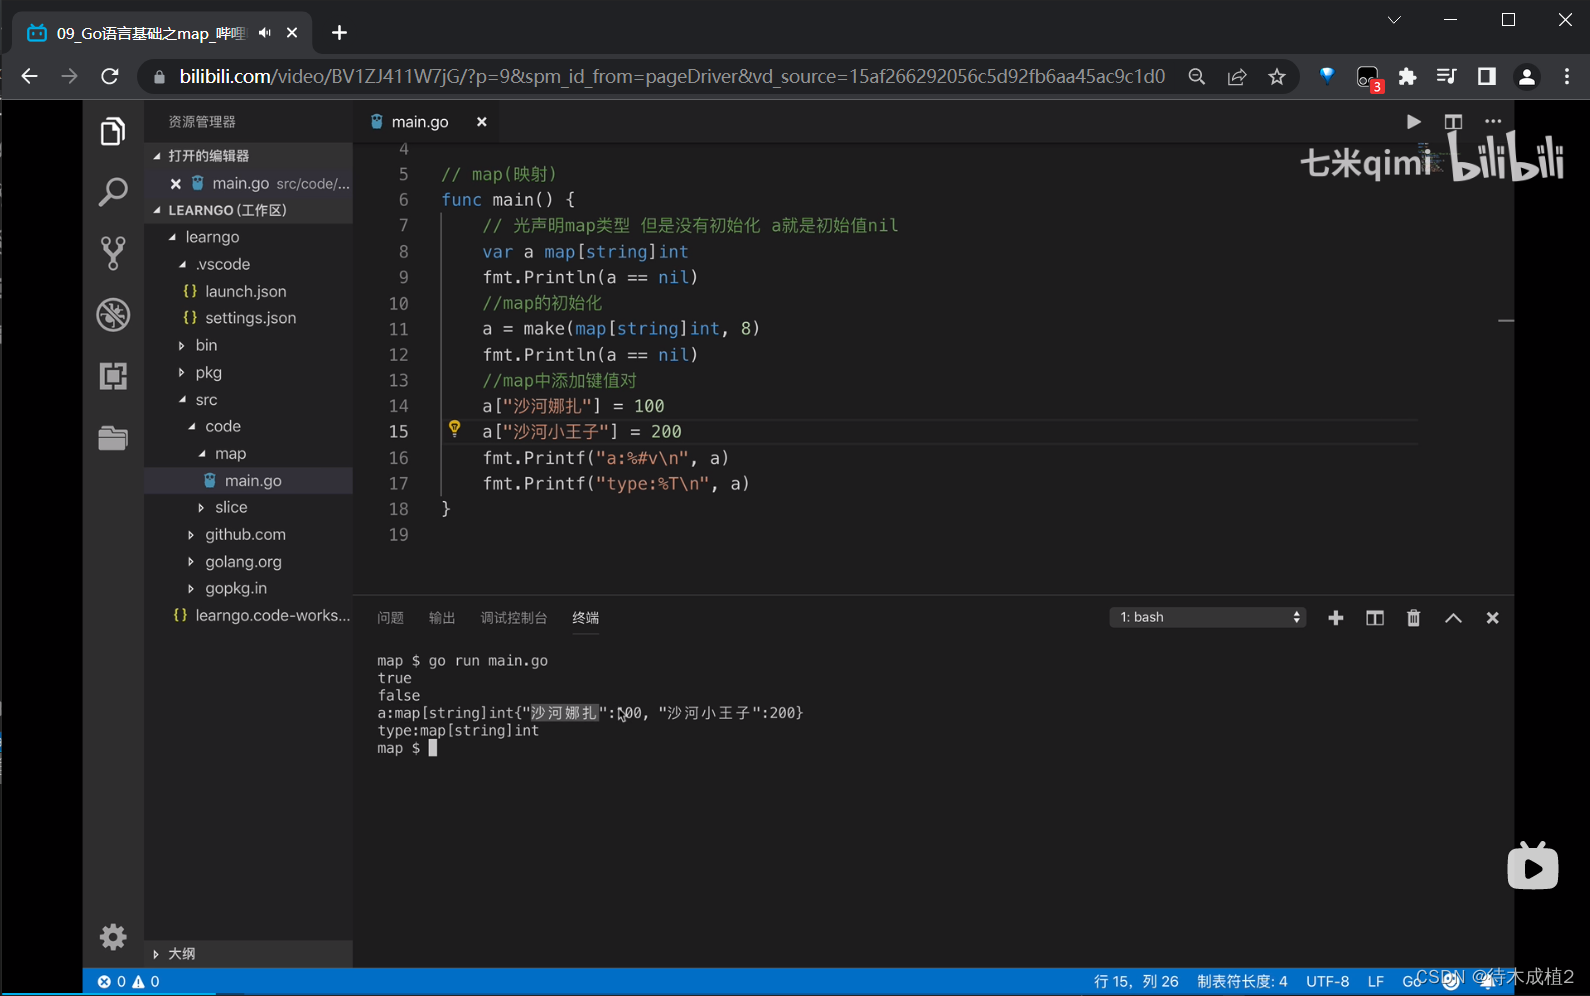Change the LF end-of-line sequence

click(x=1376, y=982)
